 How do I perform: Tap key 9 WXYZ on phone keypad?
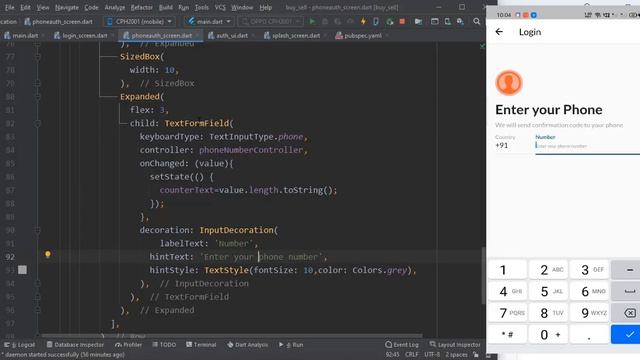[x=589, y=313]
